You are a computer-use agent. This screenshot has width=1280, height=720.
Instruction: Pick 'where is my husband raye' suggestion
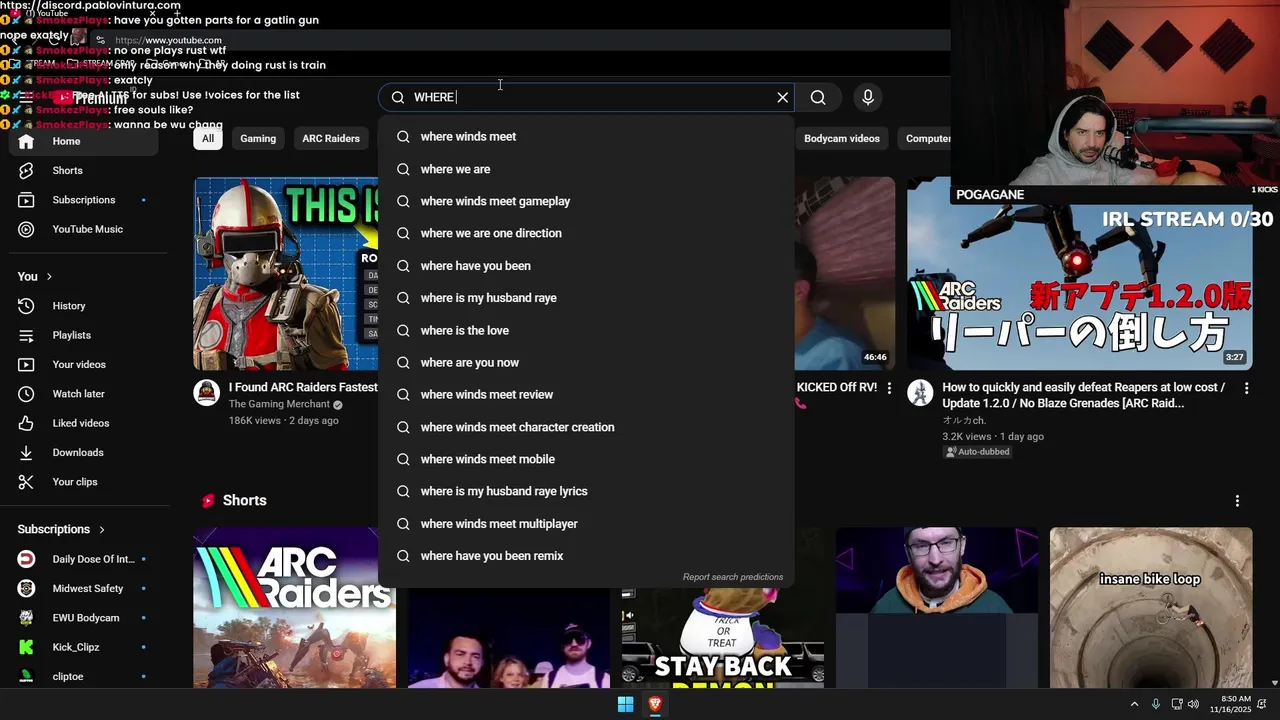point(586,298)
